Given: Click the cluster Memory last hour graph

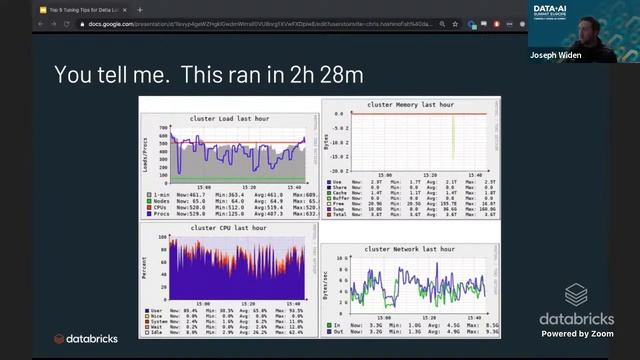Looking at the screenshot, I should point(411,159).
